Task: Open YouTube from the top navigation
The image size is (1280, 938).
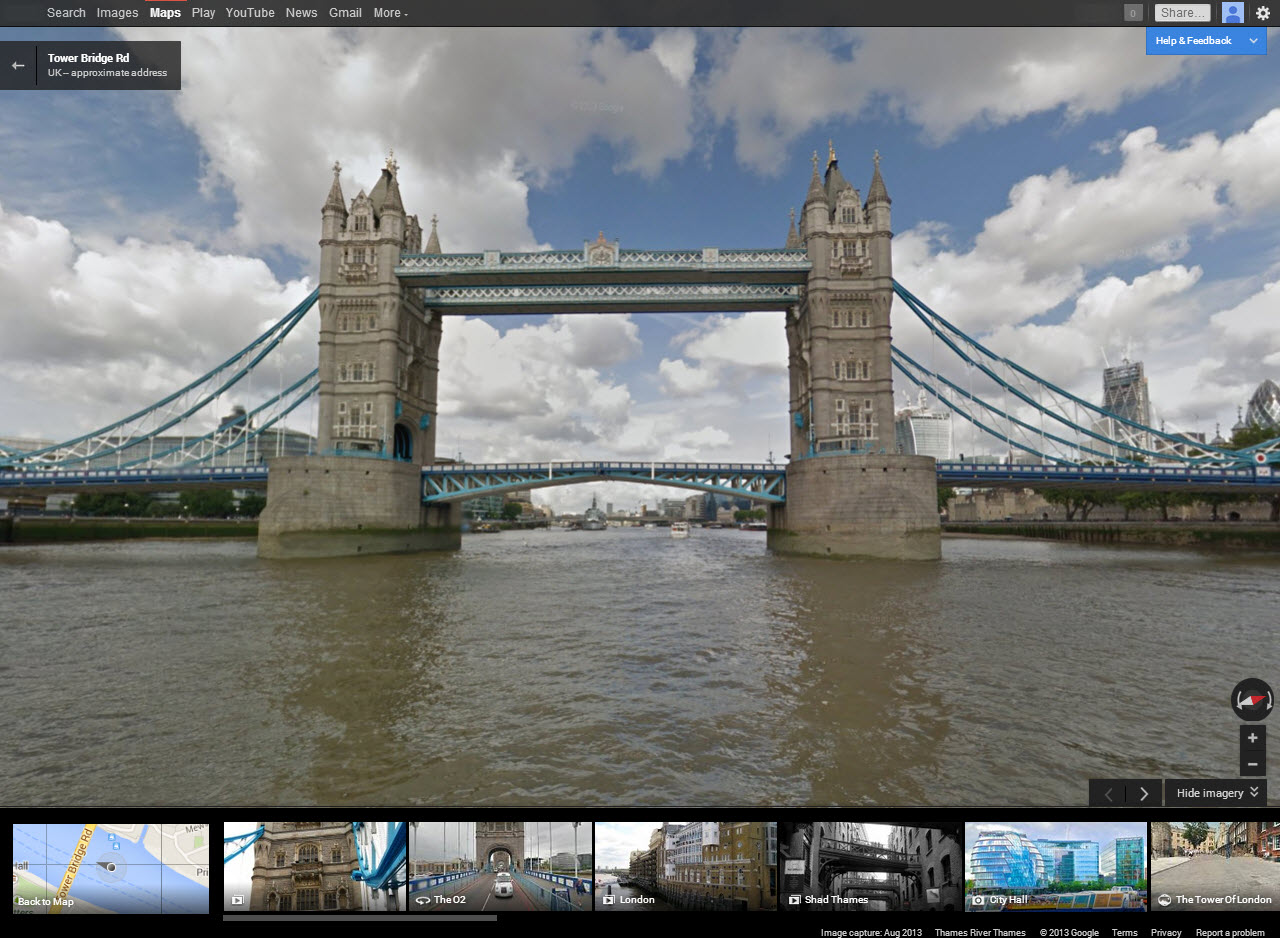Action: click(x=250, y=13)
